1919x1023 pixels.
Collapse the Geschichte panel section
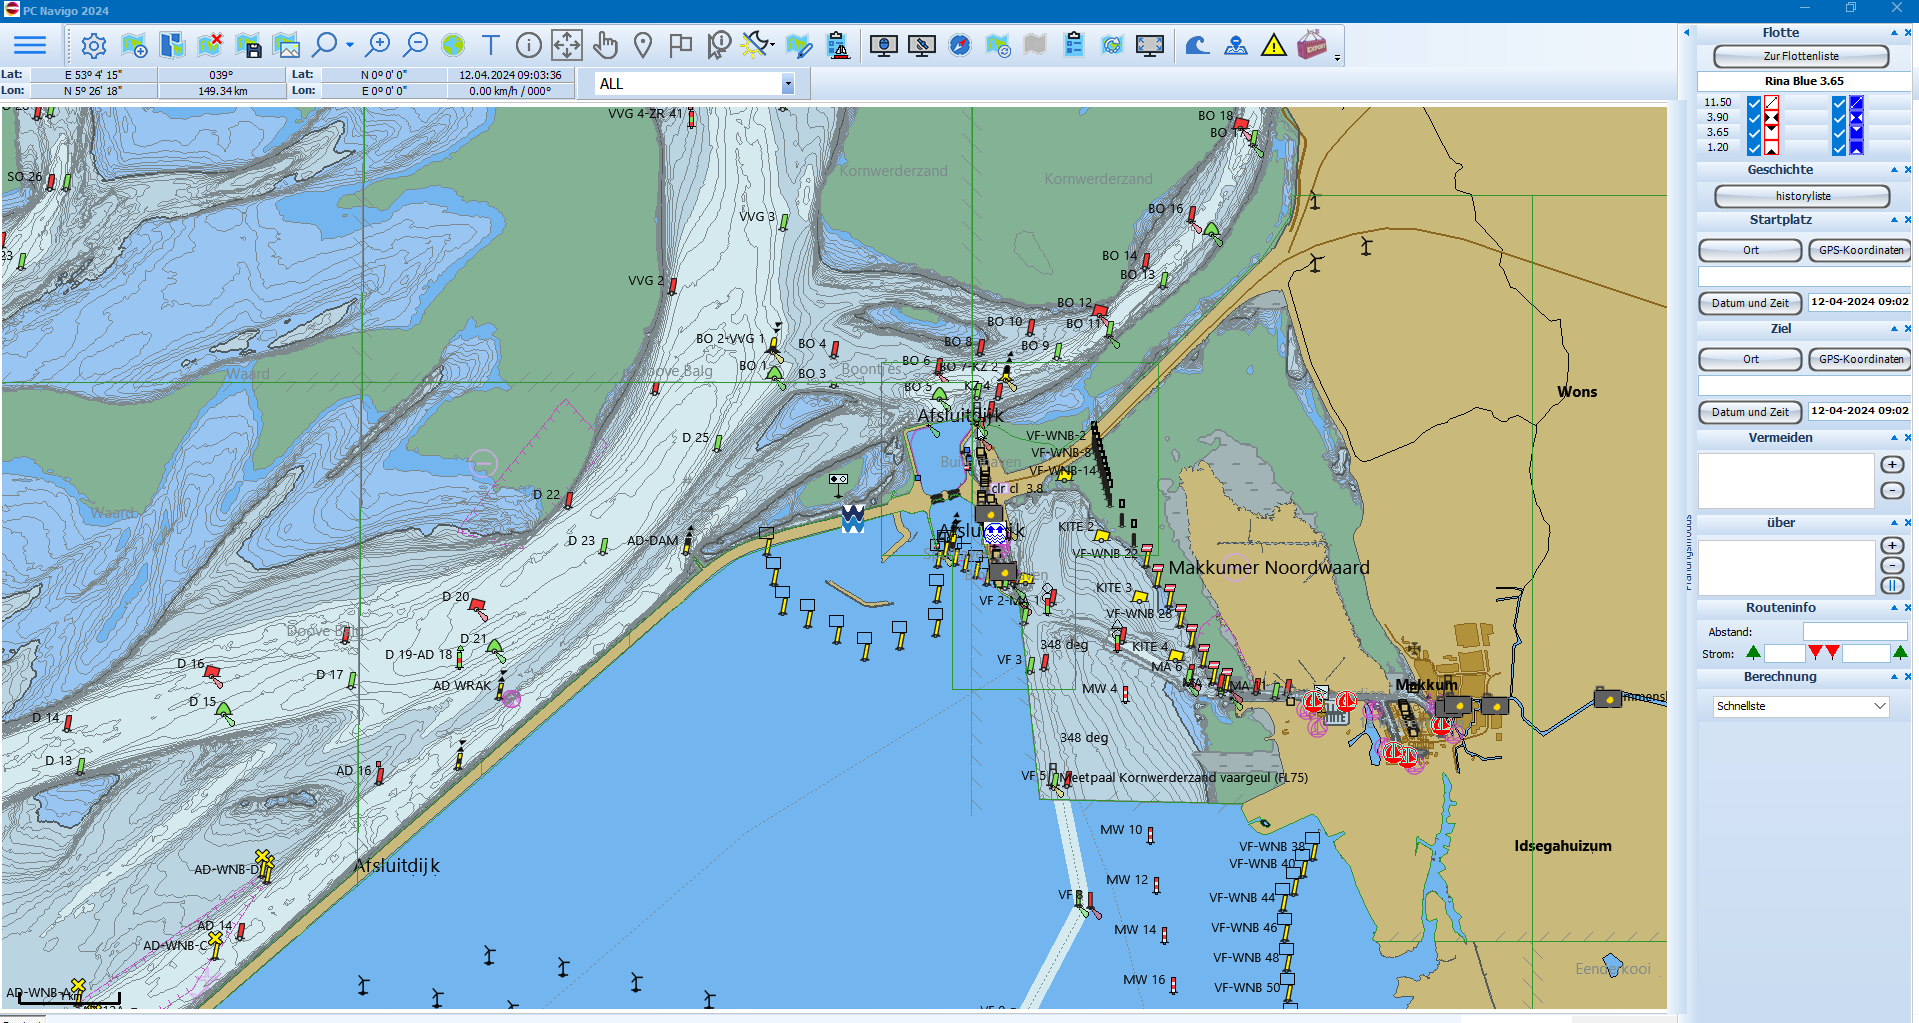coord(1894,170)
